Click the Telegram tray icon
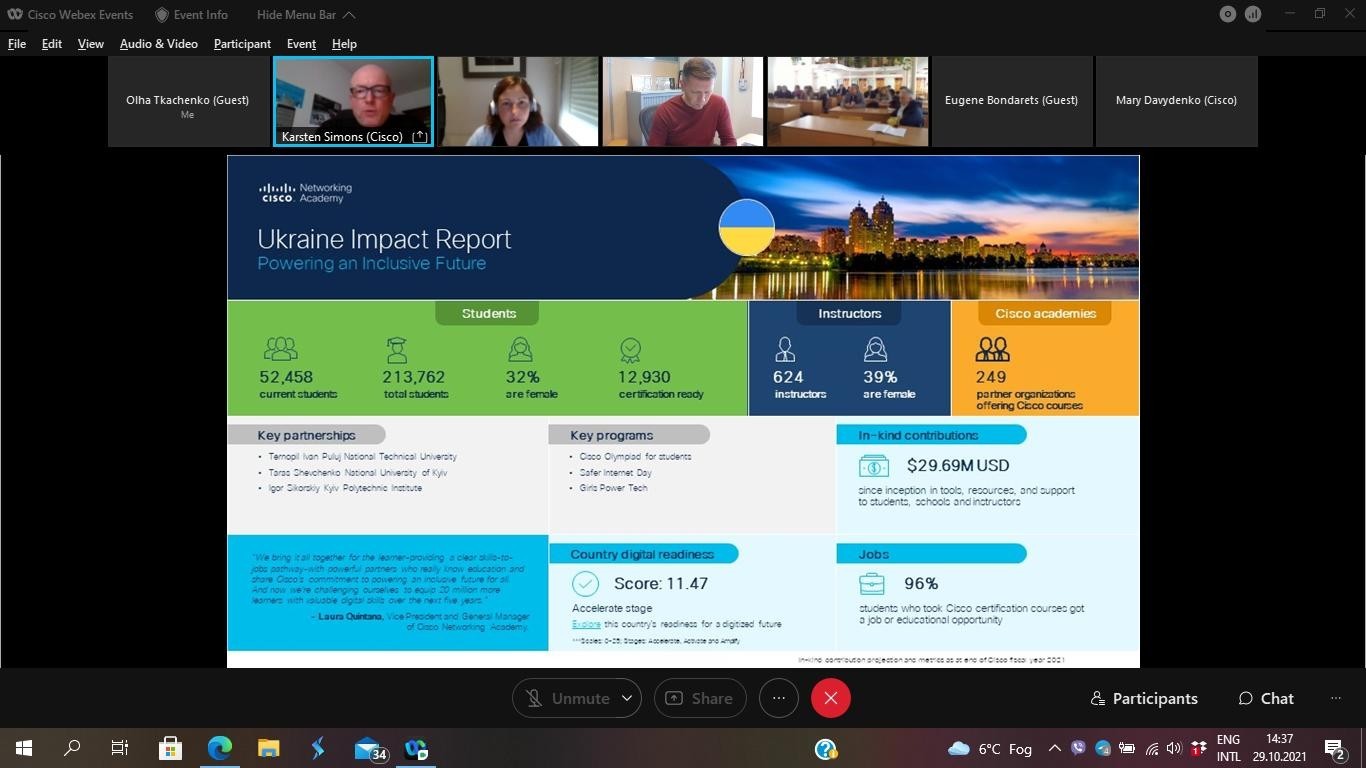Viewport: 1366px width, 768px height. tap(1102, 748)
